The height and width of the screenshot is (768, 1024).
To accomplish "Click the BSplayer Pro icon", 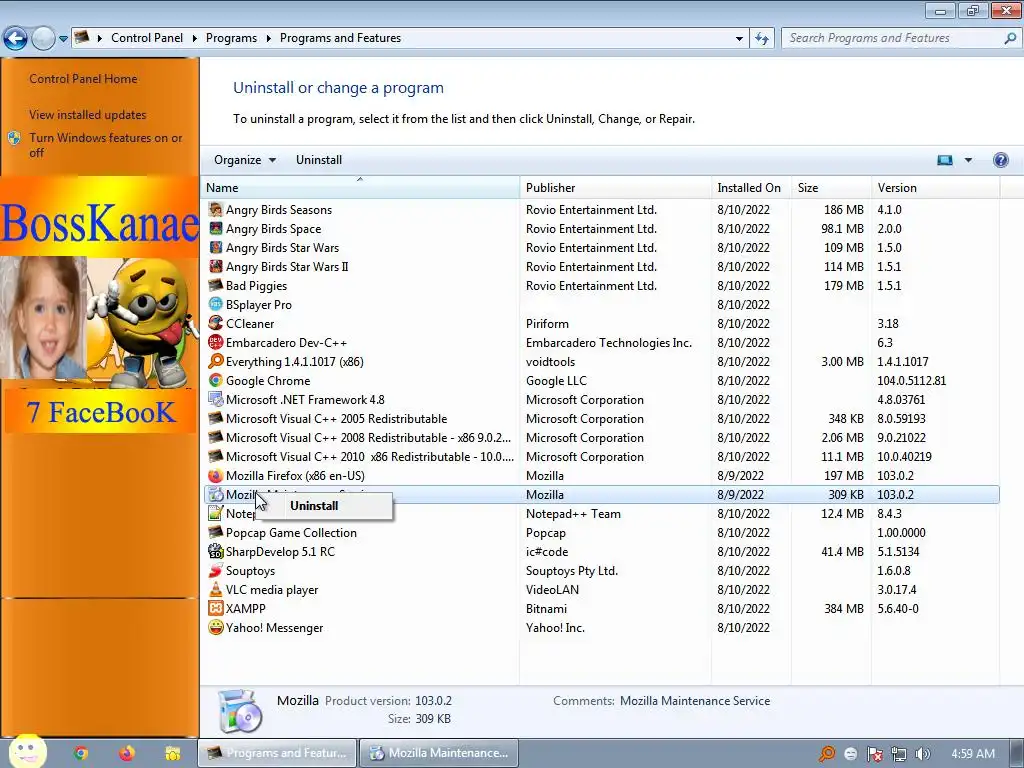I will [216, 304].
